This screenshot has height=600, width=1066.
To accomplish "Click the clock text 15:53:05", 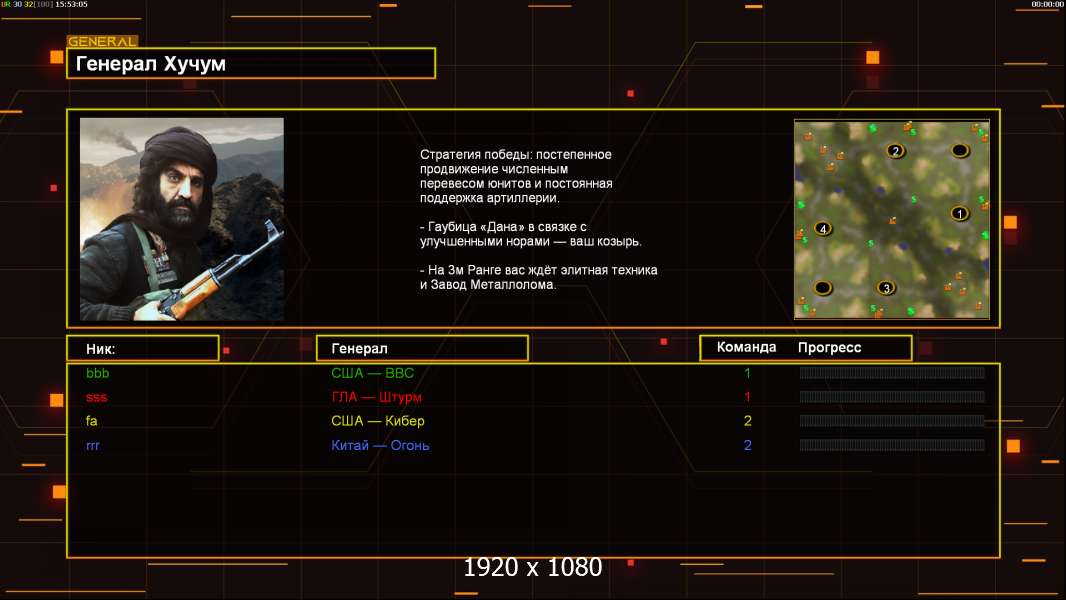I will tap(71, 4).
